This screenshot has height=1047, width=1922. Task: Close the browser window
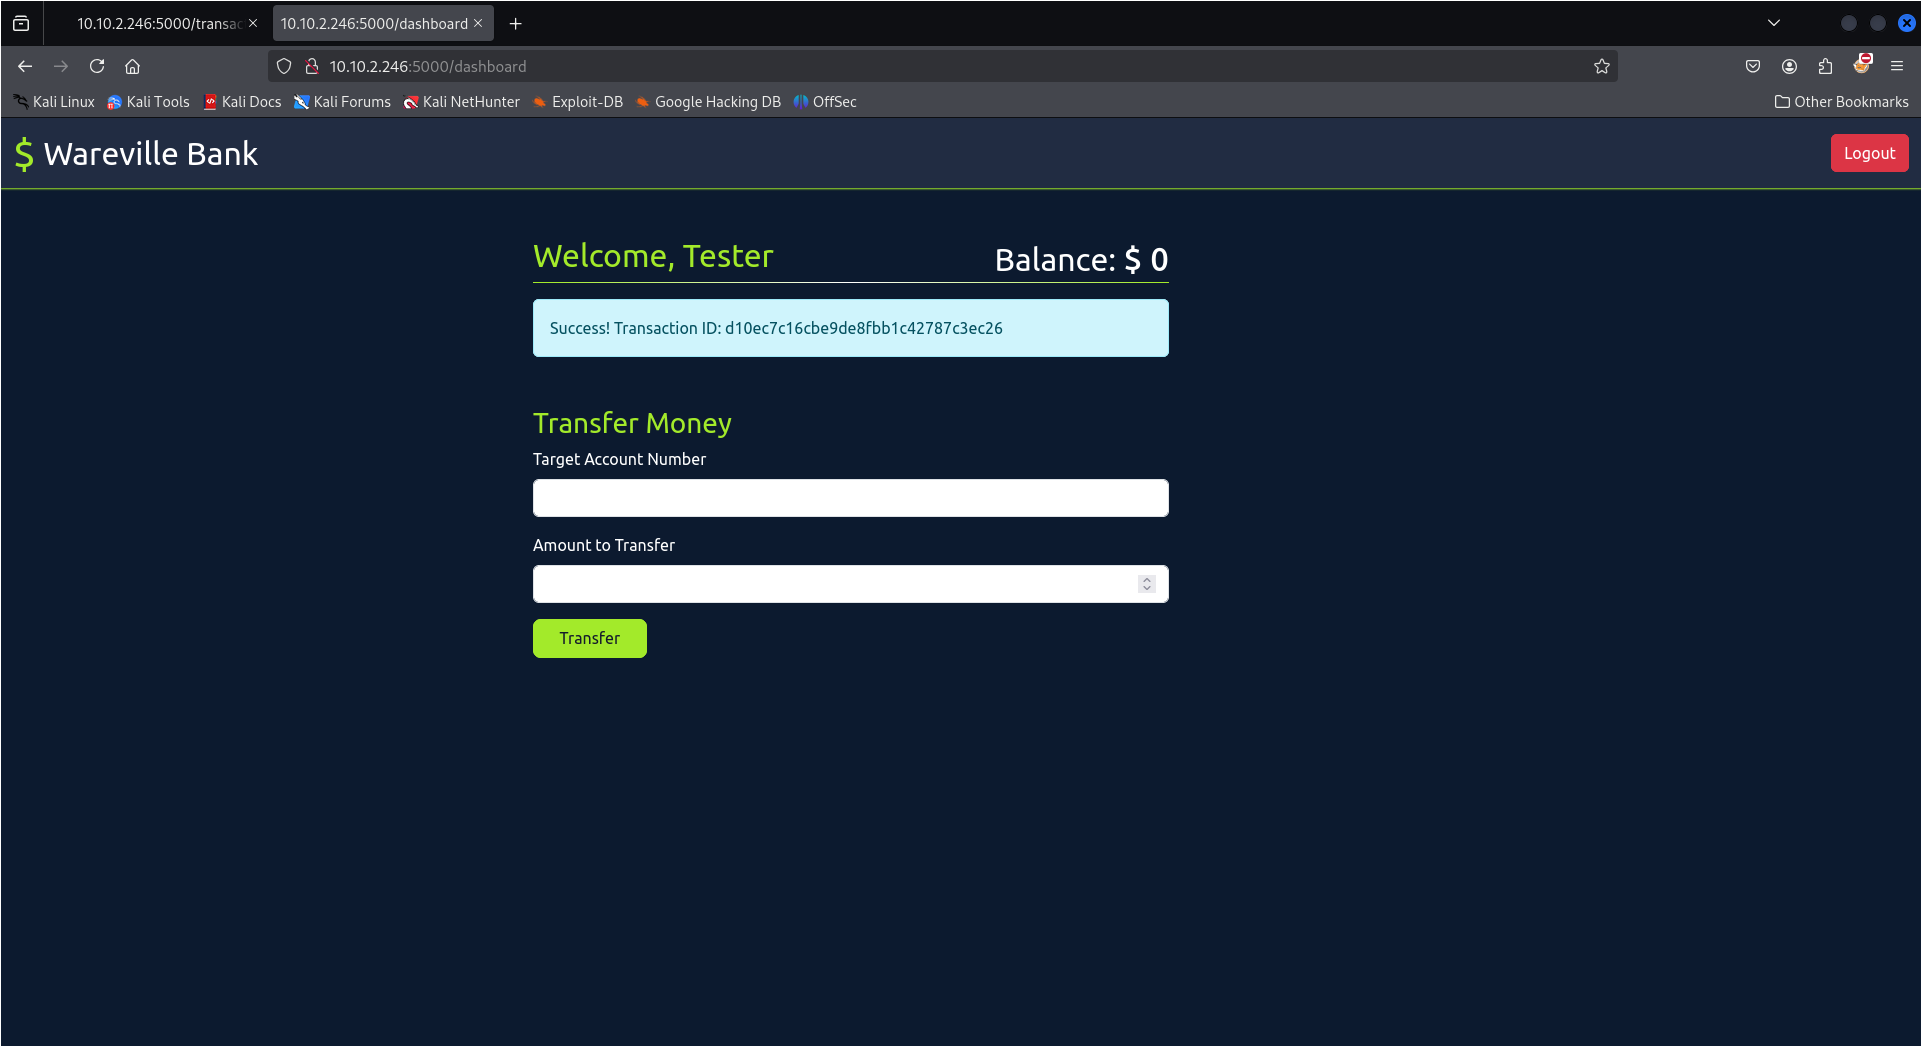(x=1907, y=23)
